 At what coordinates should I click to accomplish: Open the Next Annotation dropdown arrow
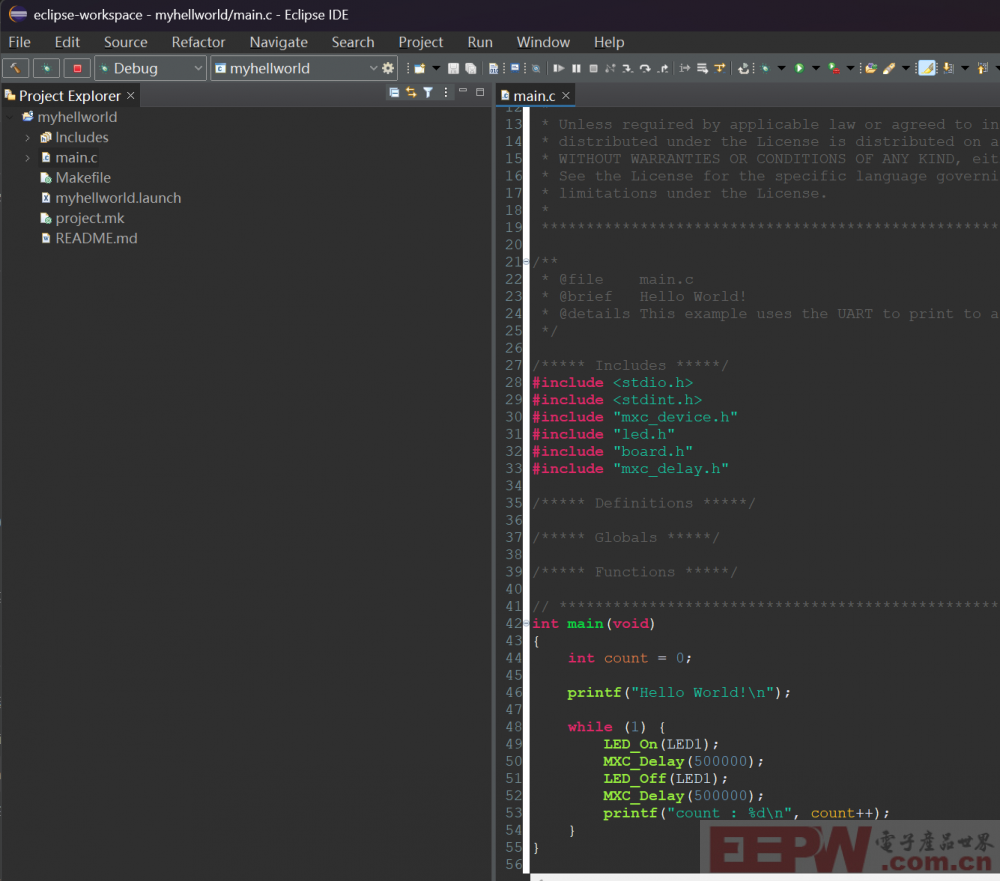(965, 68)
